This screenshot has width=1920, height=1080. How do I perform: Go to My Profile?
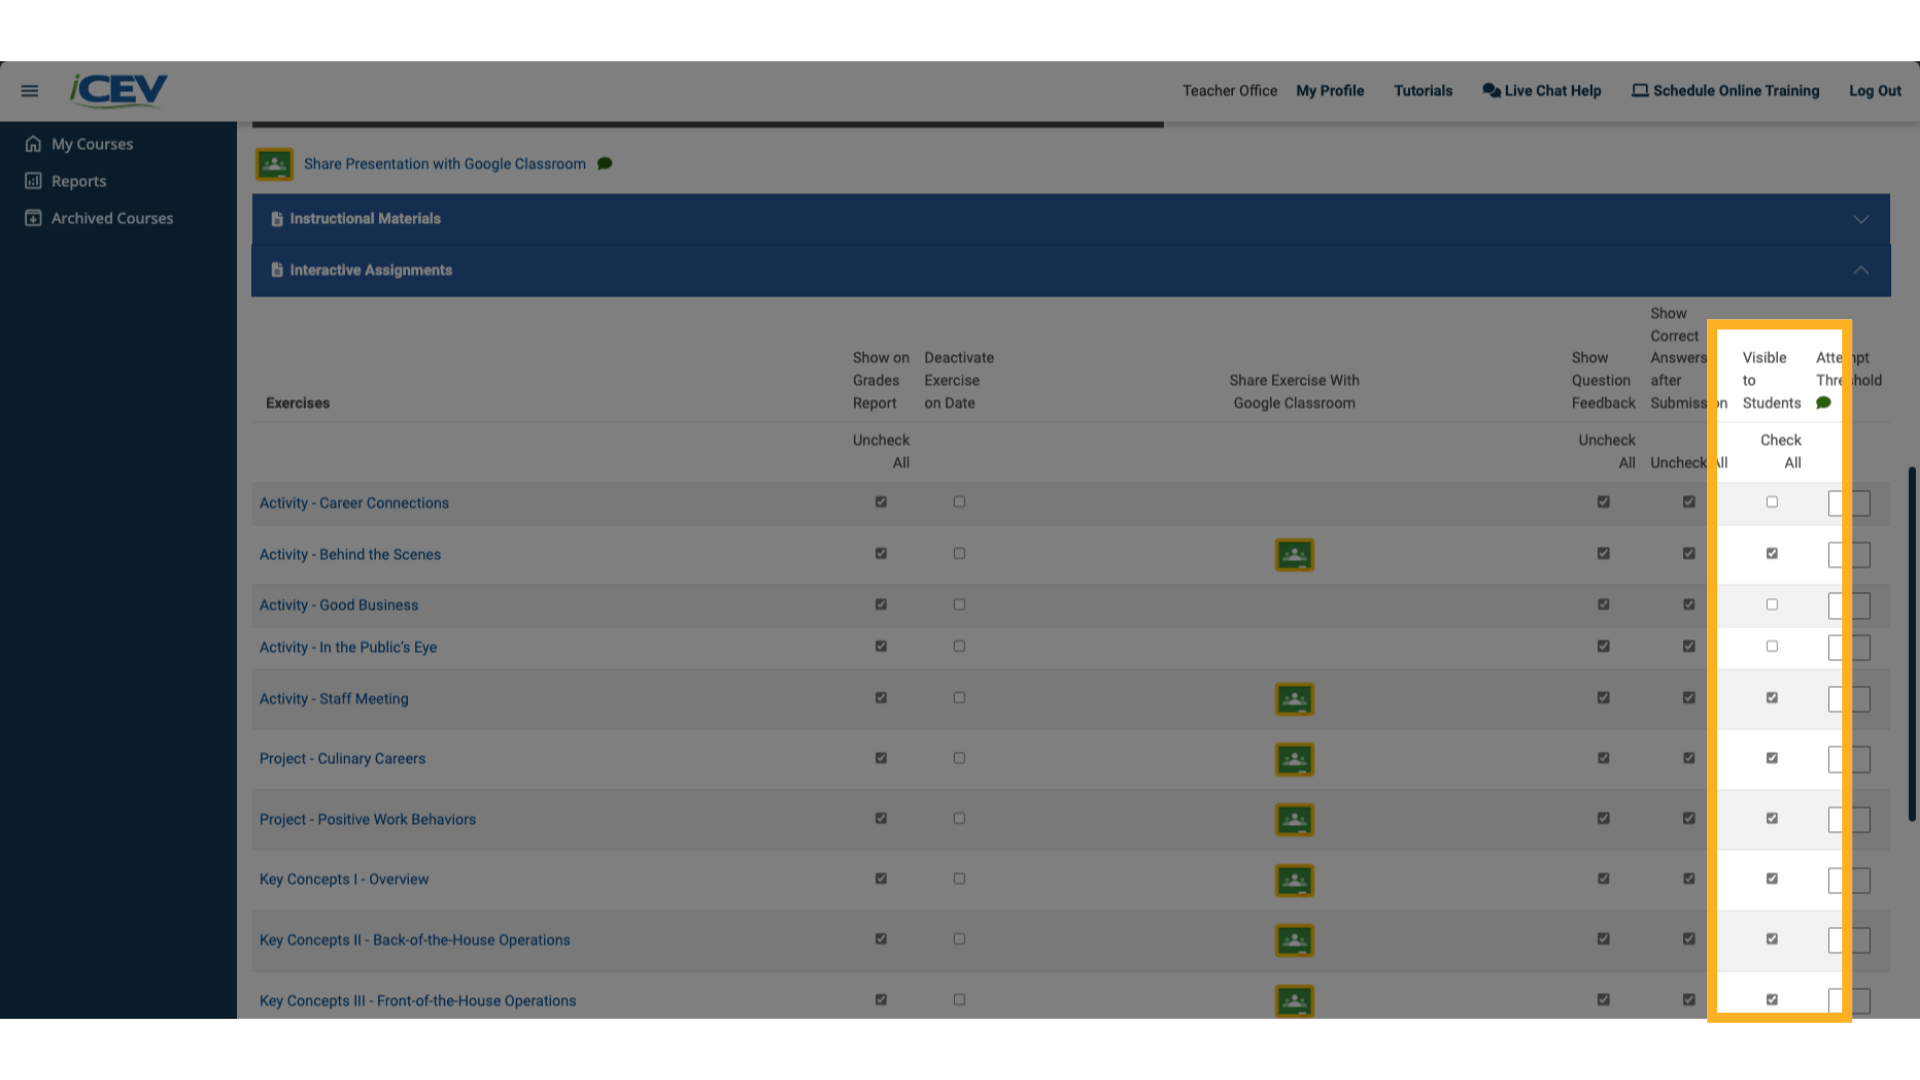(x=1329, y=90)
